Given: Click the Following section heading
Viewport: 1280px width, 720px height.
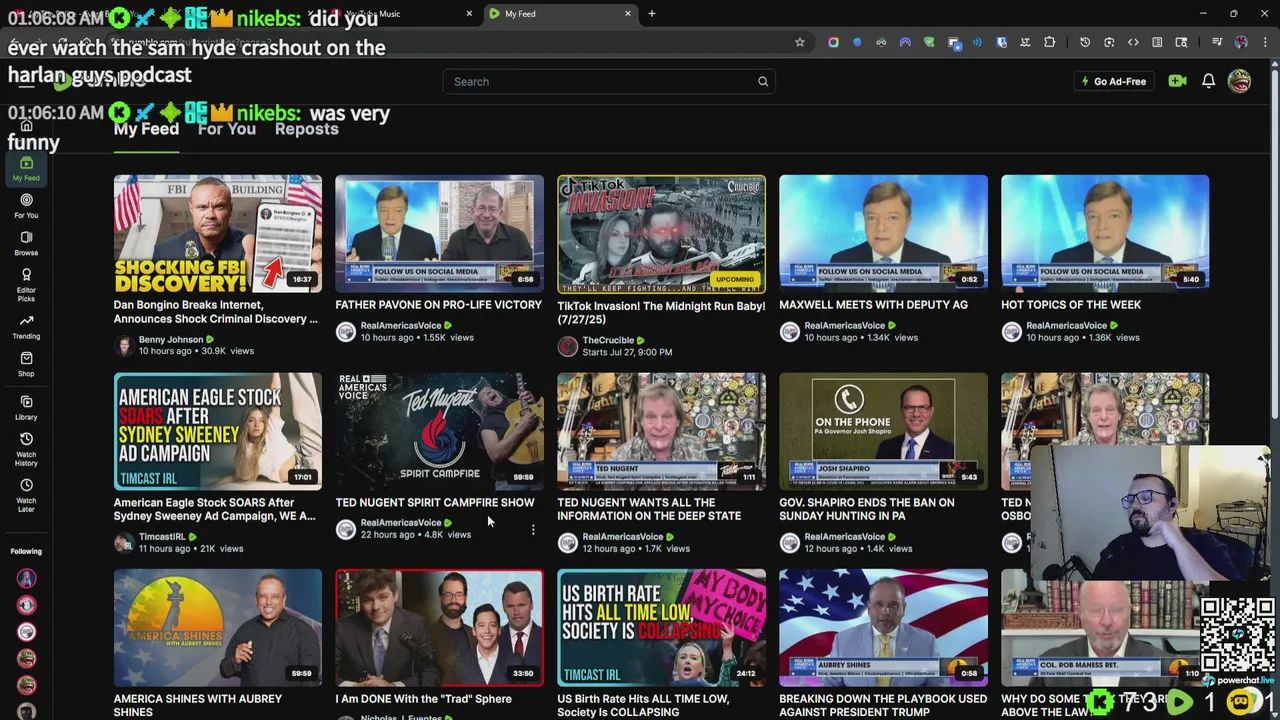Looking at the screenshot, I should coord(26,551).
